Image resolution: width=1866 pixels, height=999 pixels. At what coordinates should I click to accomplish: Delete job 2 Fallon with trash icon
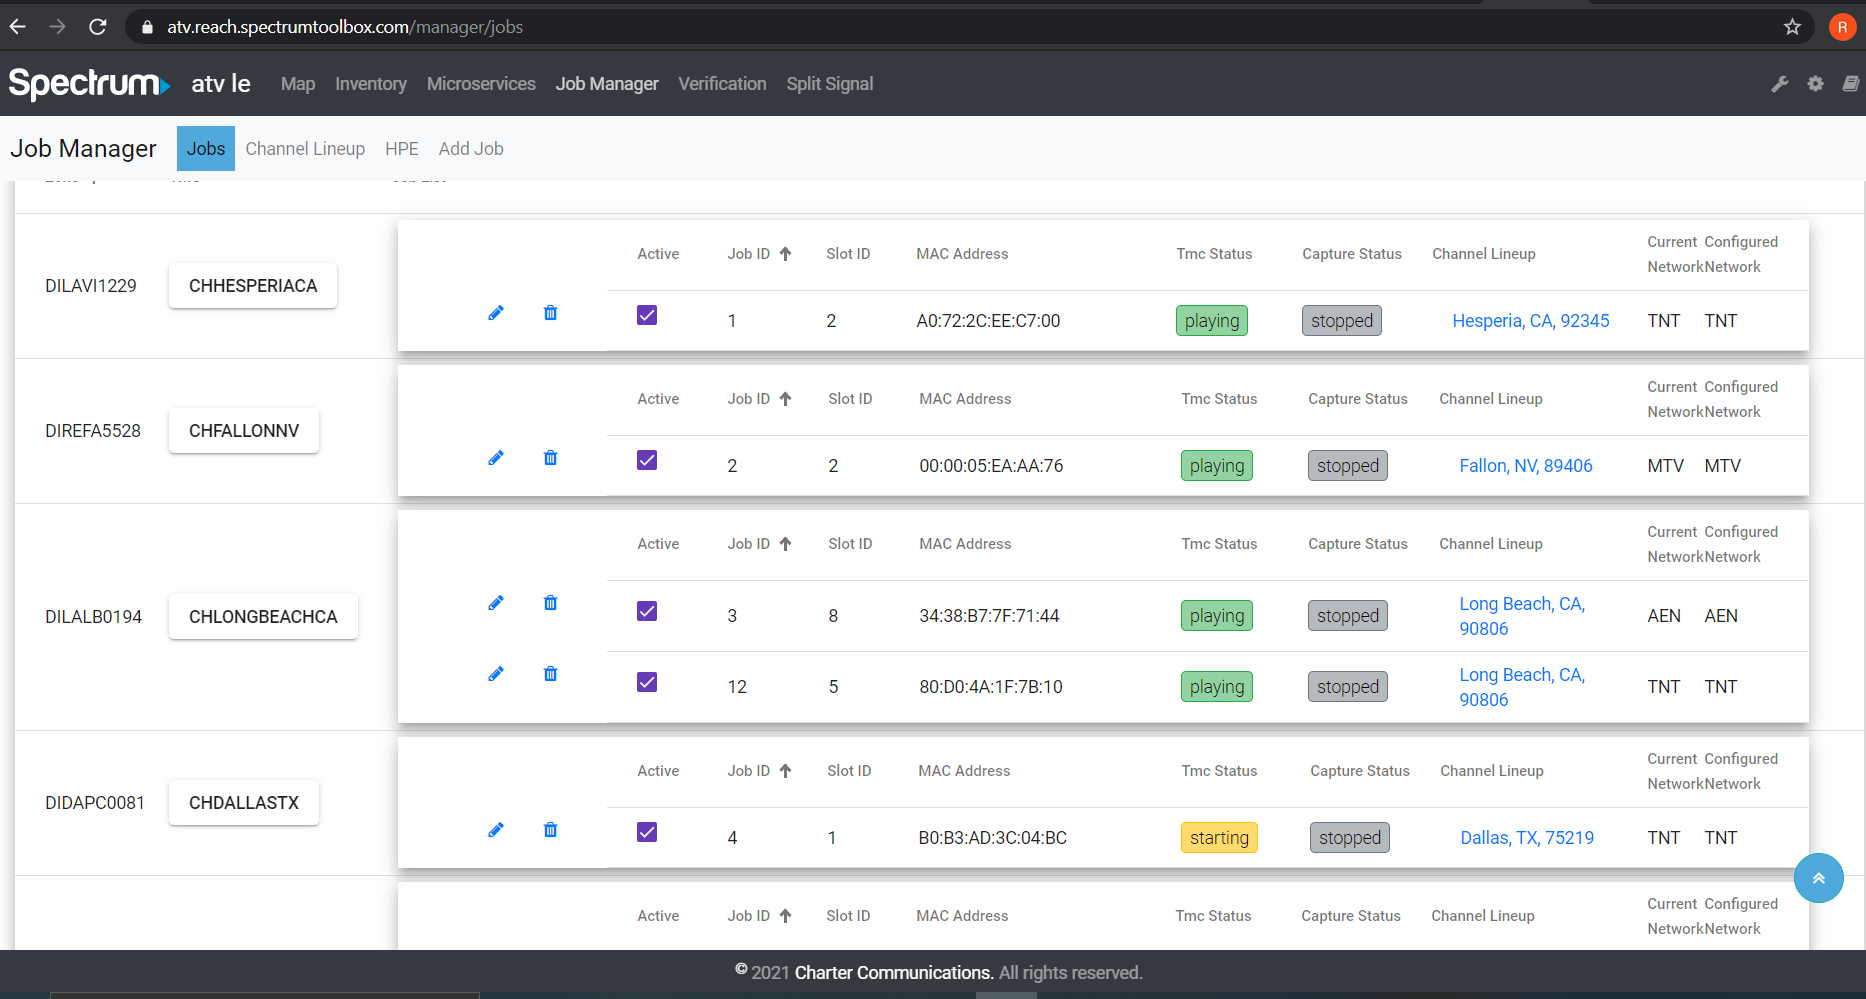[x=550, y=458]
